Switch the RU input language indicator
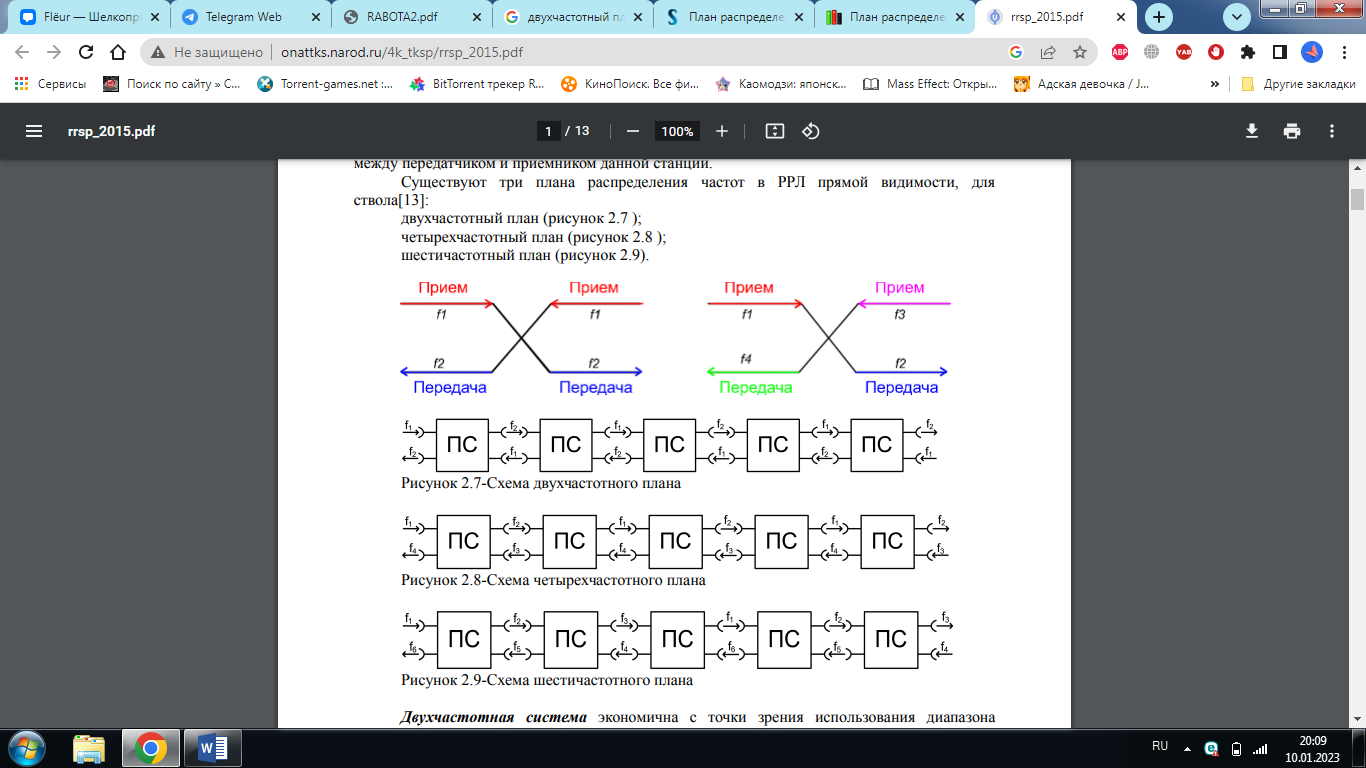Screen dimensions: 1366x768 tap(1160, 746)
